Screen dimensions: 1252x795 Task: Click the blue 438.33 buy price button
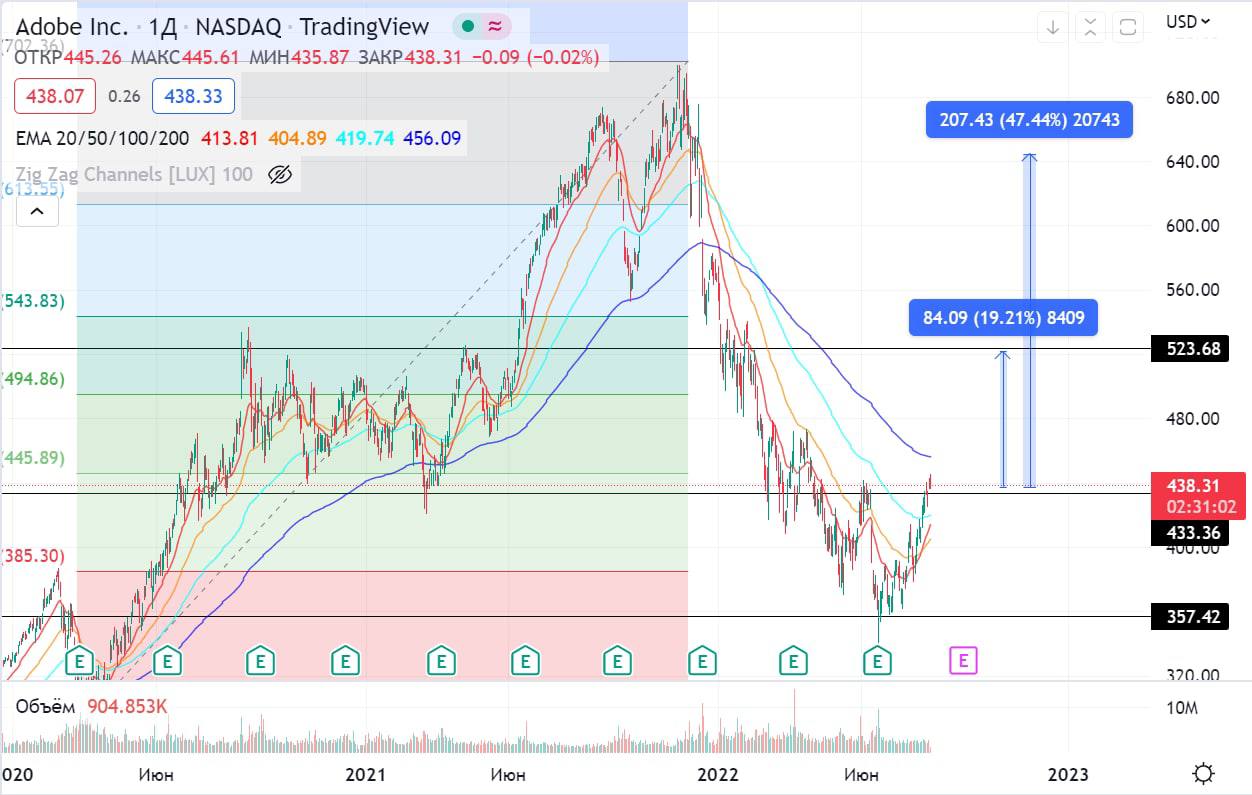[194, 96]
